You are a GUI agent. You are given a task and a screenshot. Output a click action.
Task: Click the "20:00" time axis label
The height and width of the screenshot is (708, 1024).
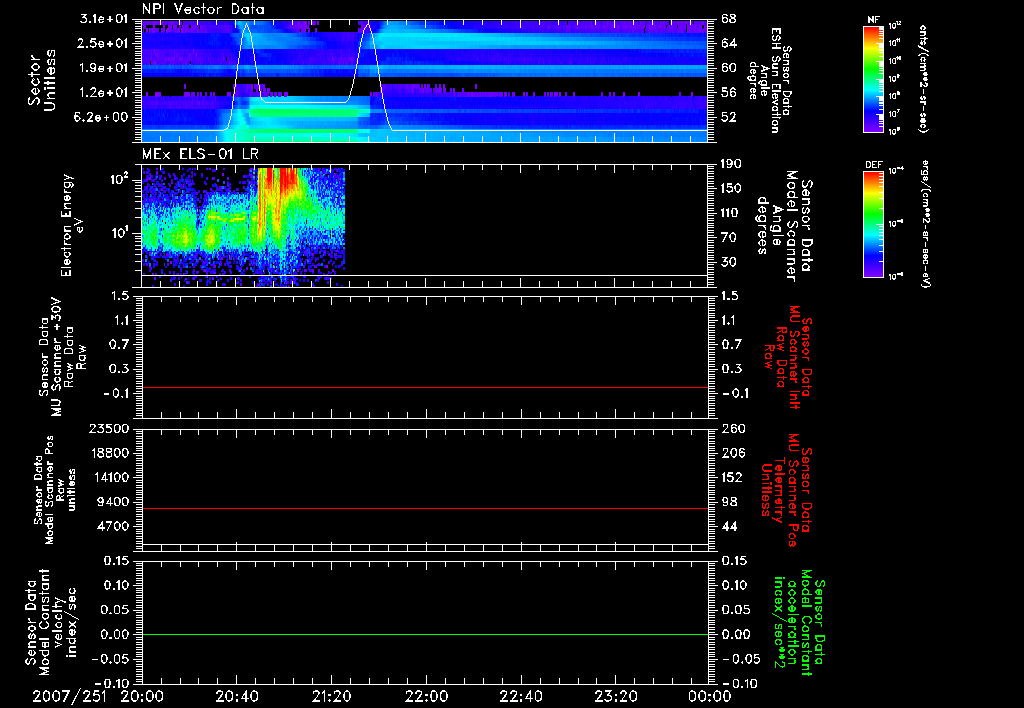tap(142, 696)
